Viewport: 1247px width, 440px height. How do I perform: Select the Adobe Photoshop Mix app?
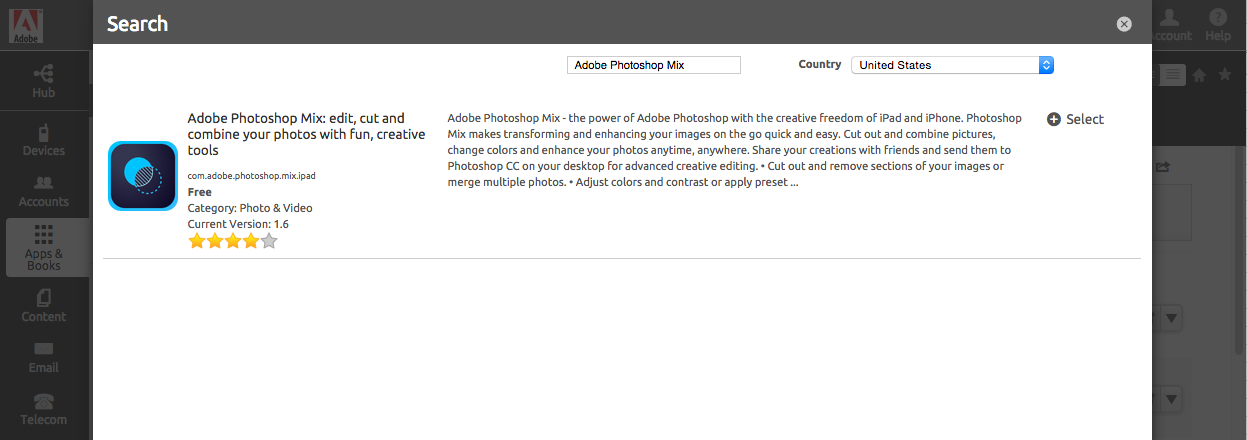(x=1075, y=119)
